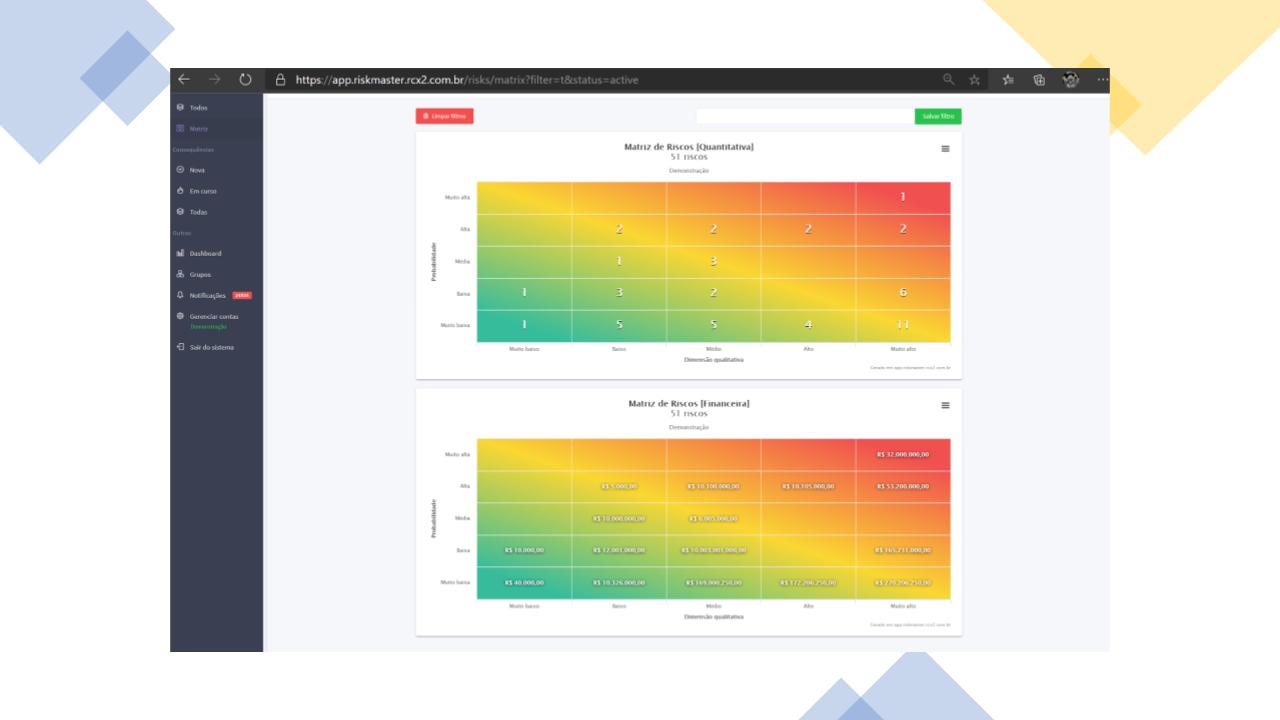
Task: Click Quantitativa cell Alta / Alto showing 2
Action: [x=808, y=230]
